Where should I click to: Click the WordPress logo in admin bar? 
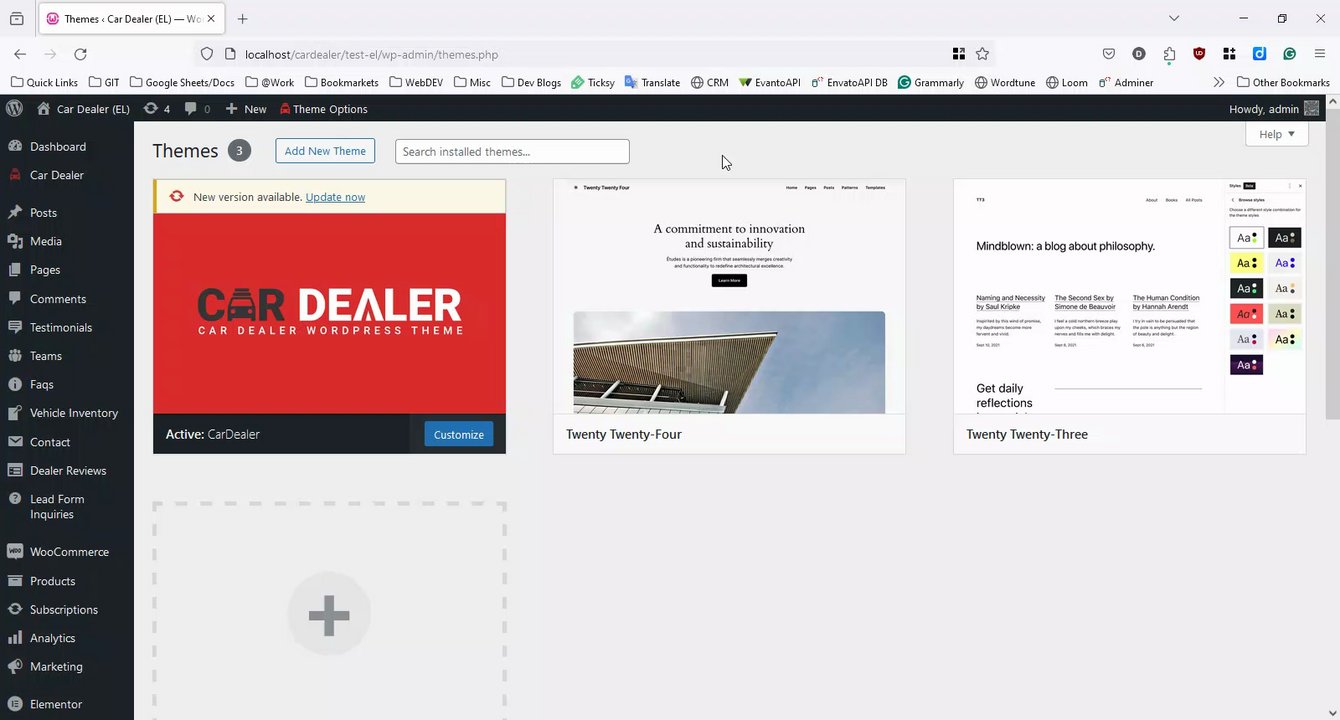point(14,108)
